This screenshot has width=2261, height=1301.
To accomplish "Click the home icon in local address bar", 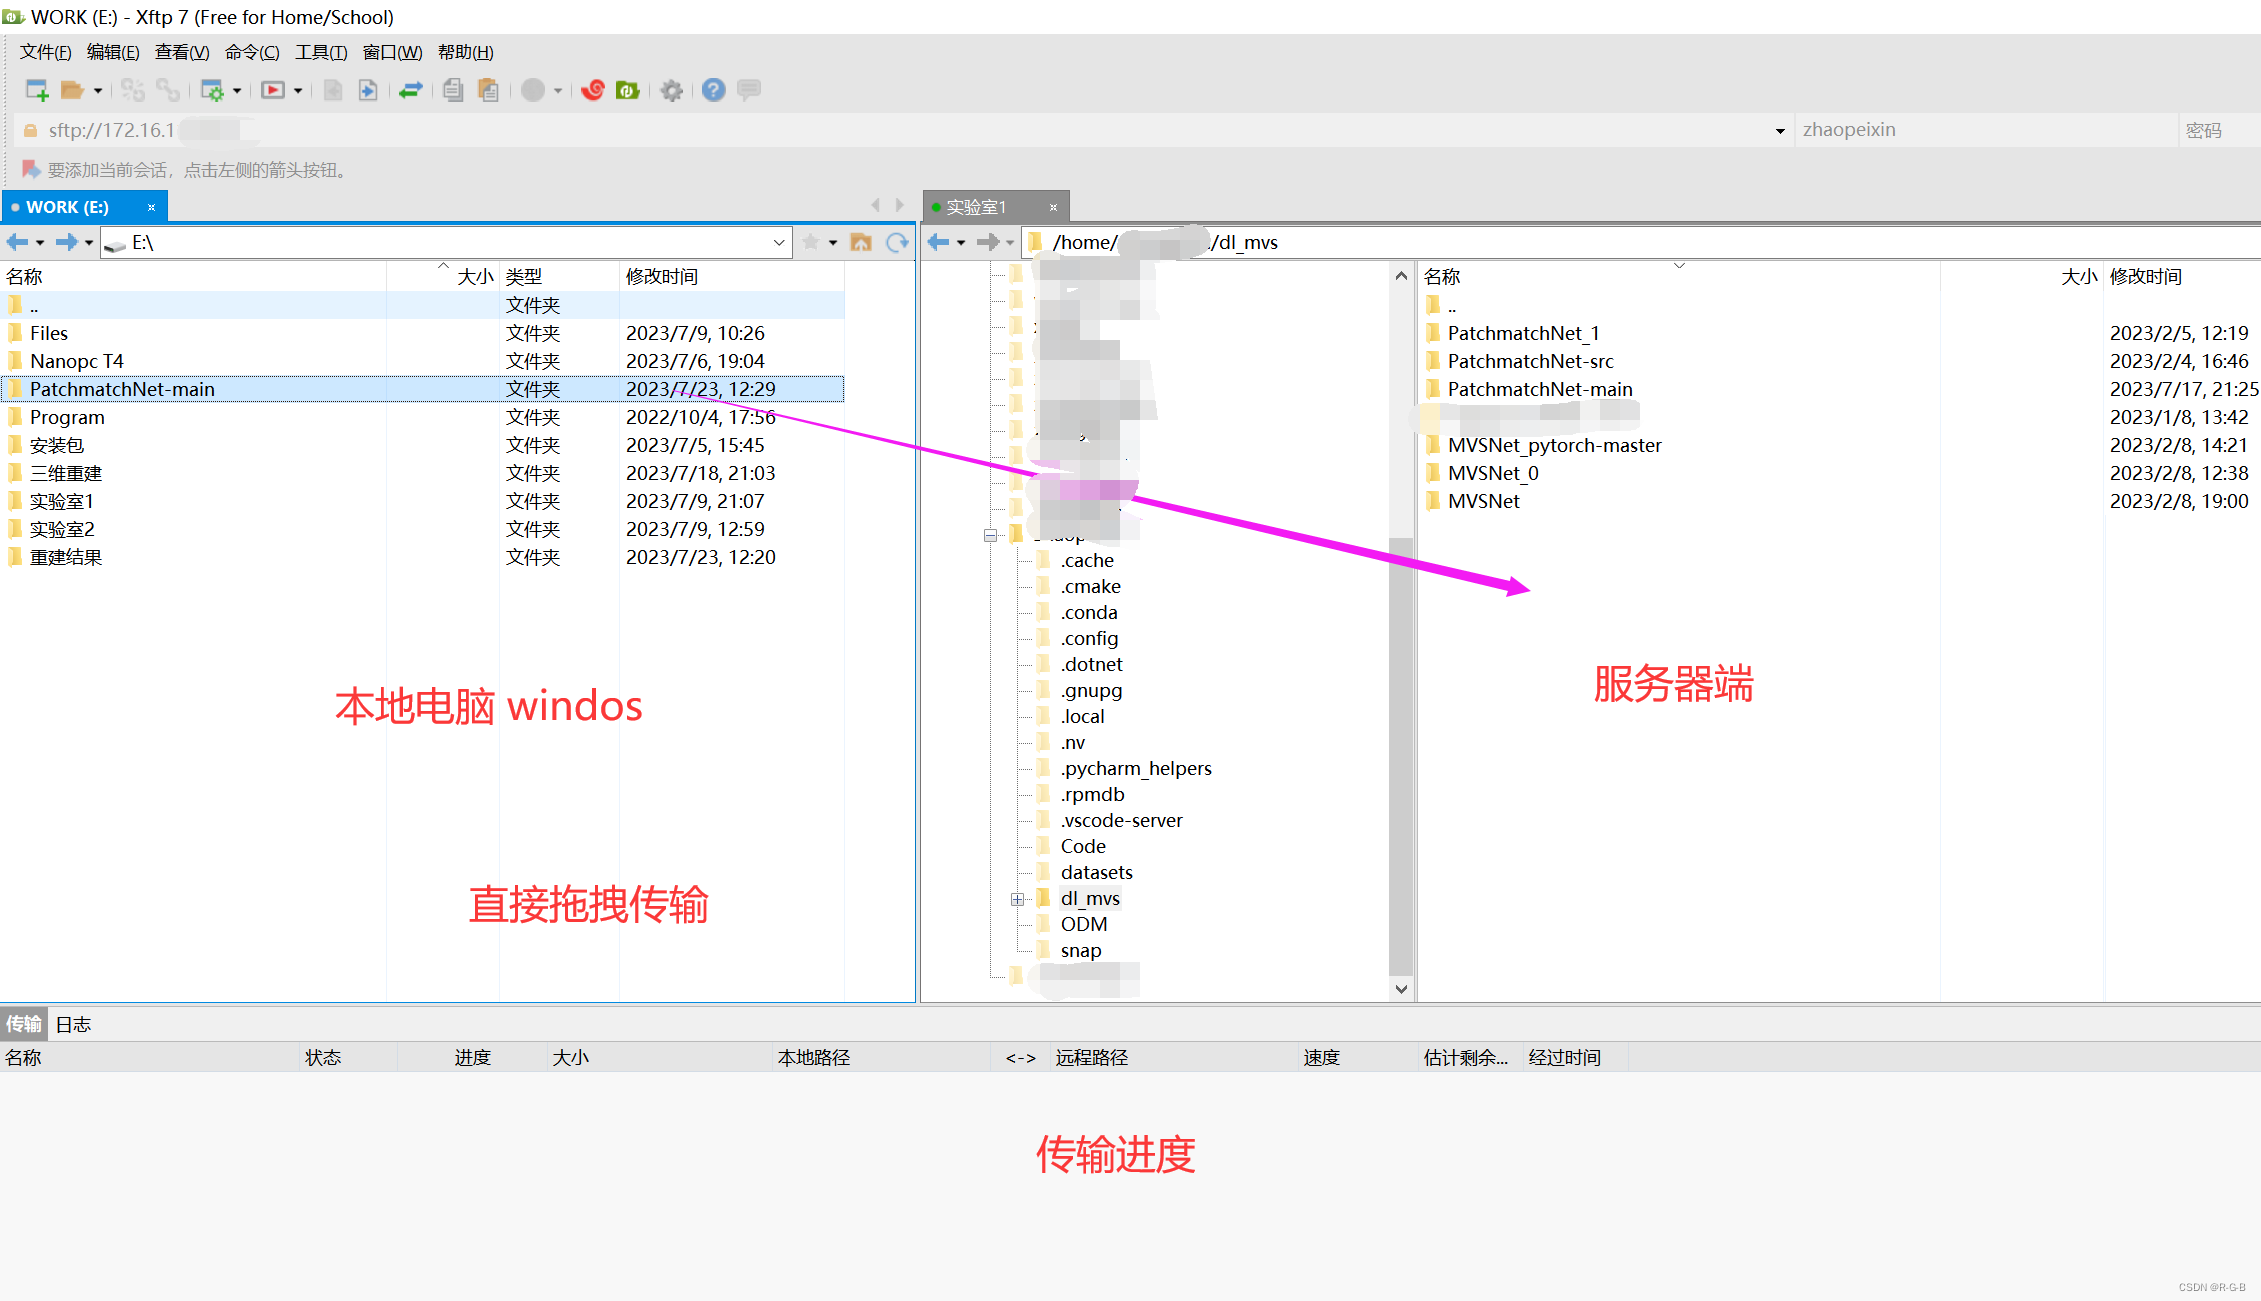I will click(861, 241).
